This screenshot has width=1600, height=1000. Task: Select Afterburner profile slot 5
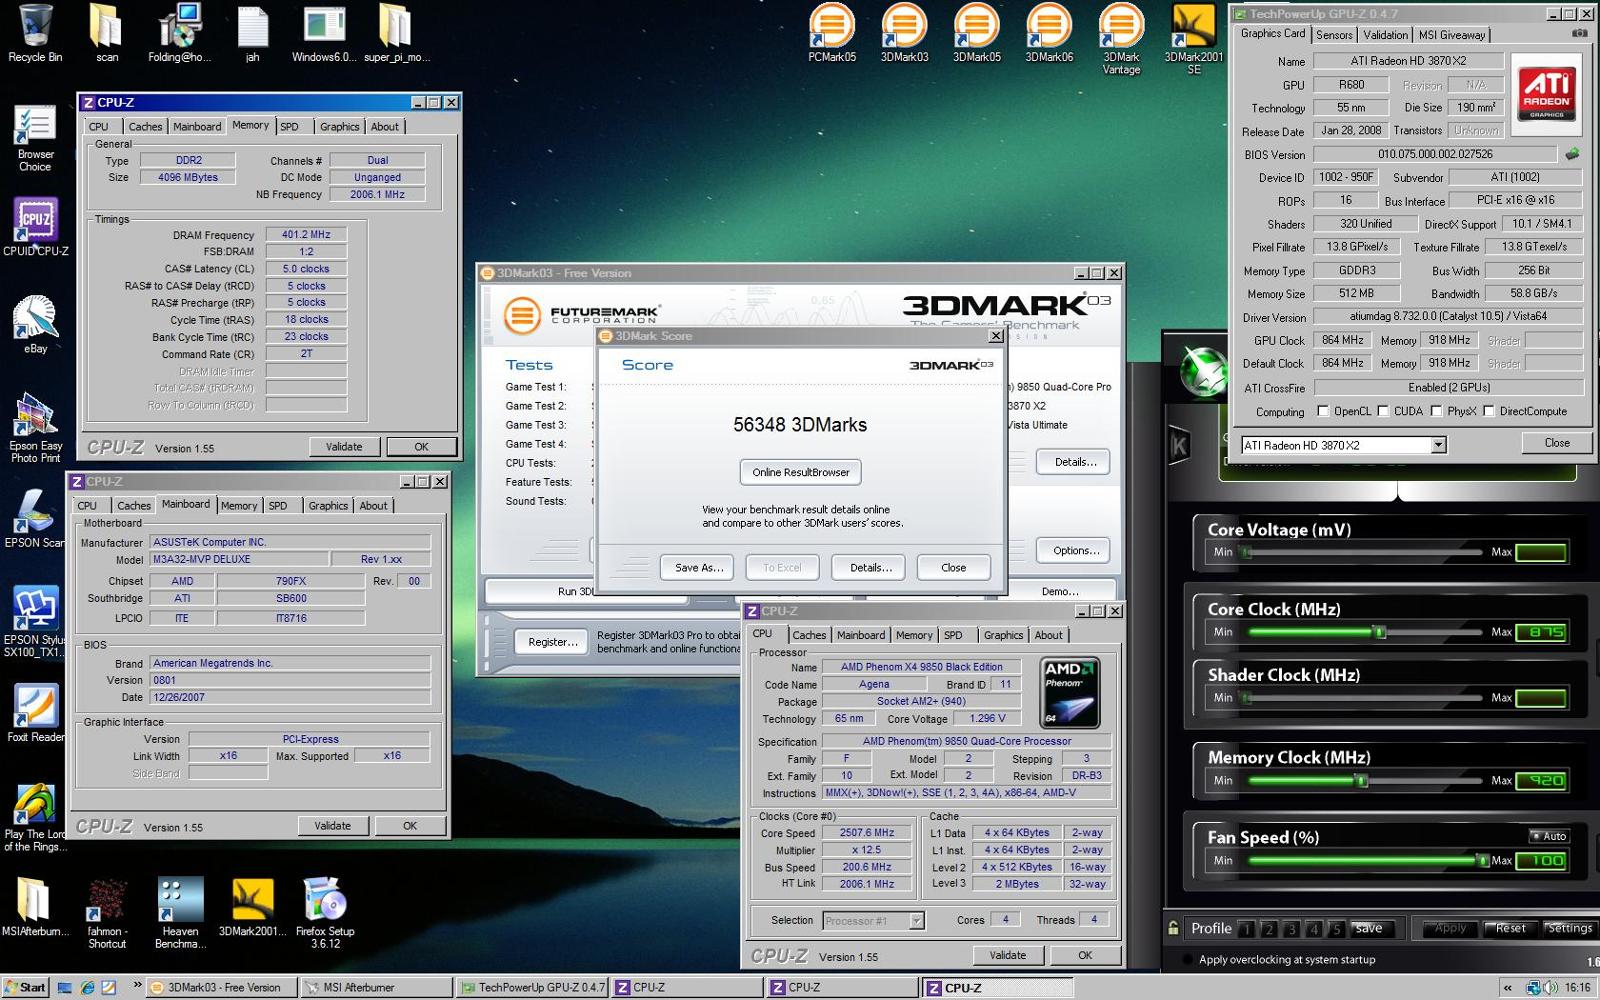[x=1336, y=929]
